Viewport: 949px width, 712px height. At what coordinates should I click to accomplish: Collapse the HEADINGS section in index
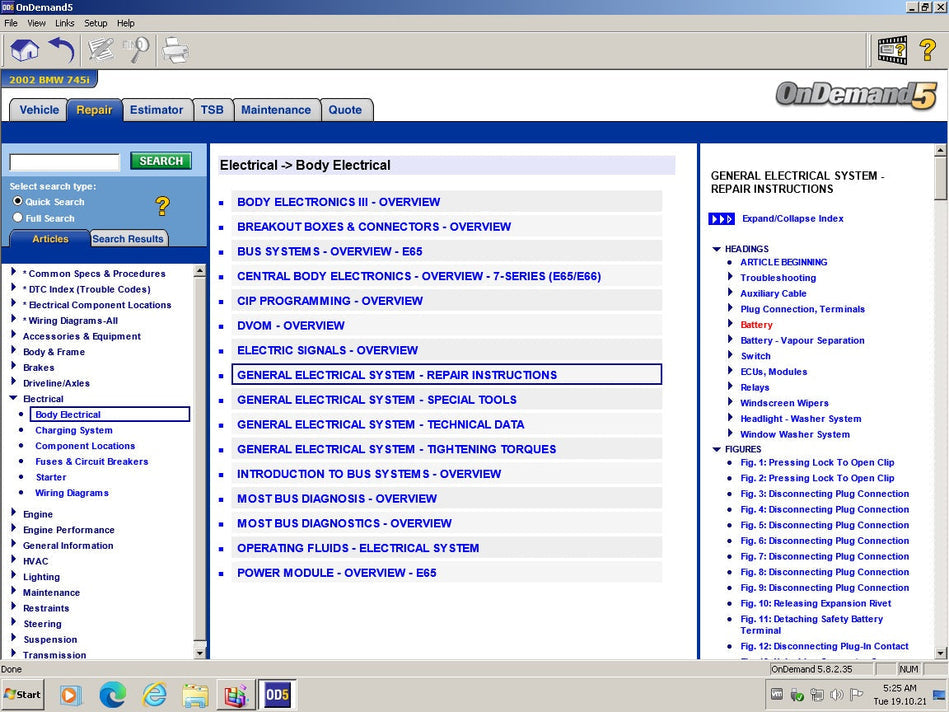716,249
